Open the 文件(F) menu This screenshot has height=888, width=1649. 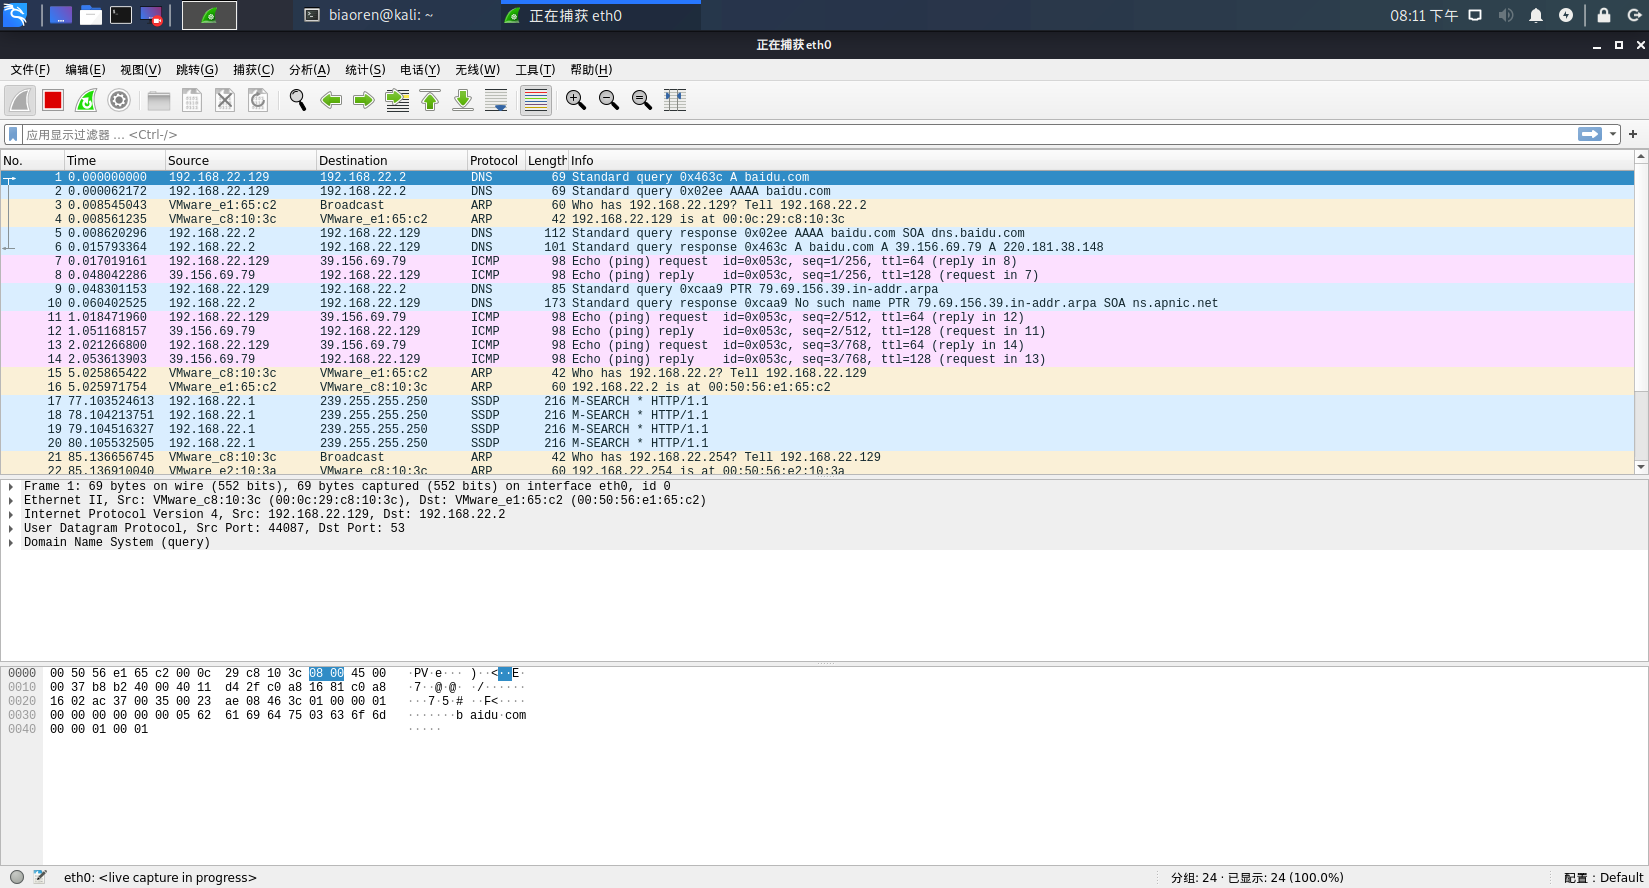coord(30,70)
